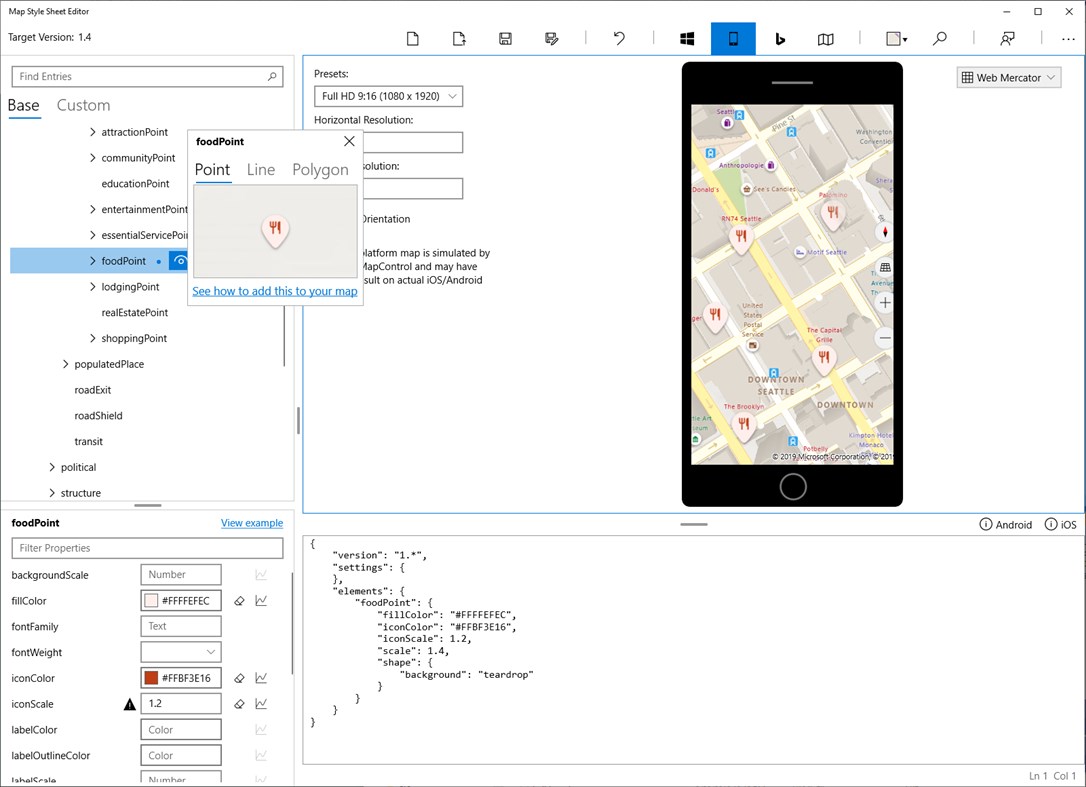Zoom out on the phone map
1086x787 pixels.
point(884,338)
